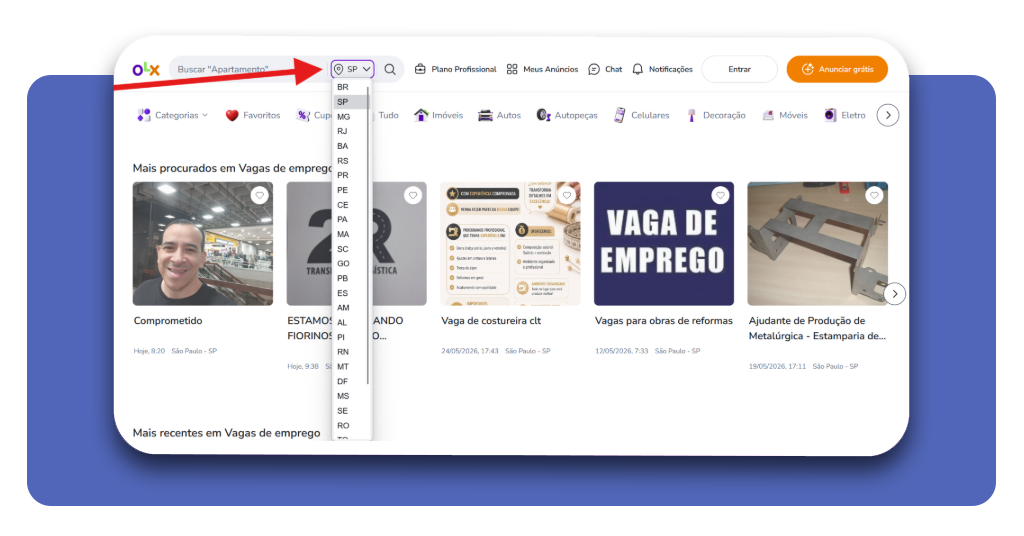Click the Buscar "Apartamento" search field
Image resolution: width=1024 pixels, height=536 pixels.
click(249, 69)
